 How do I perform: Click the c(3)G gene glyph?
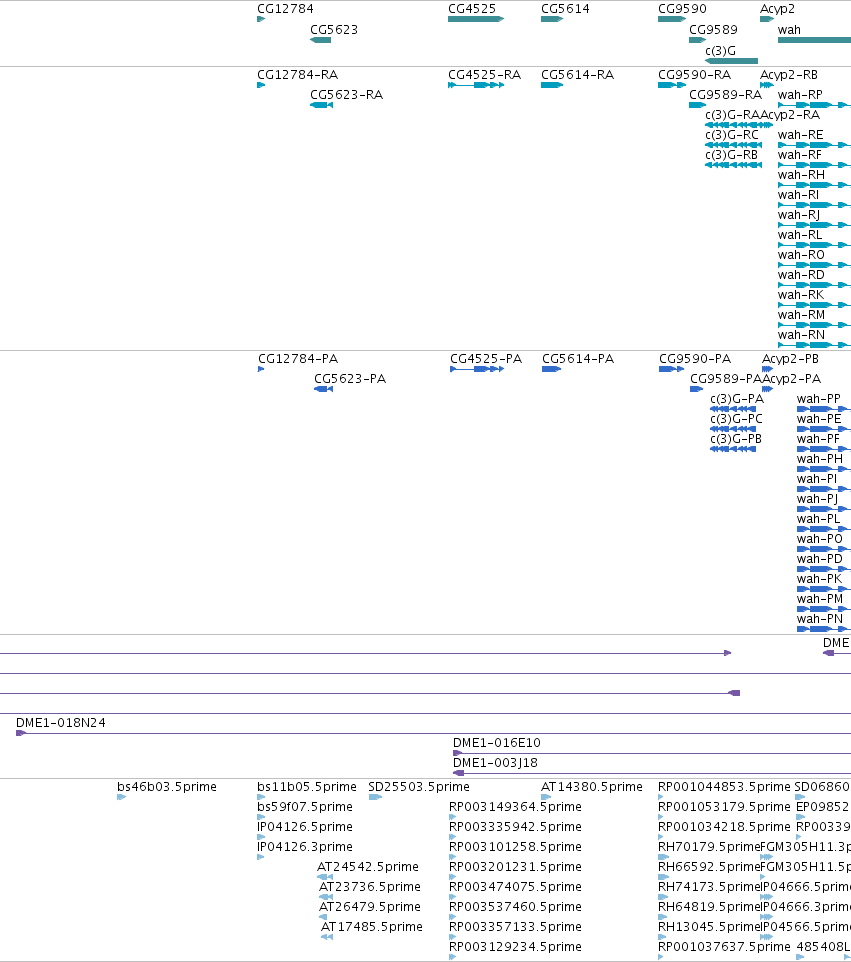(x=731, y=61)
